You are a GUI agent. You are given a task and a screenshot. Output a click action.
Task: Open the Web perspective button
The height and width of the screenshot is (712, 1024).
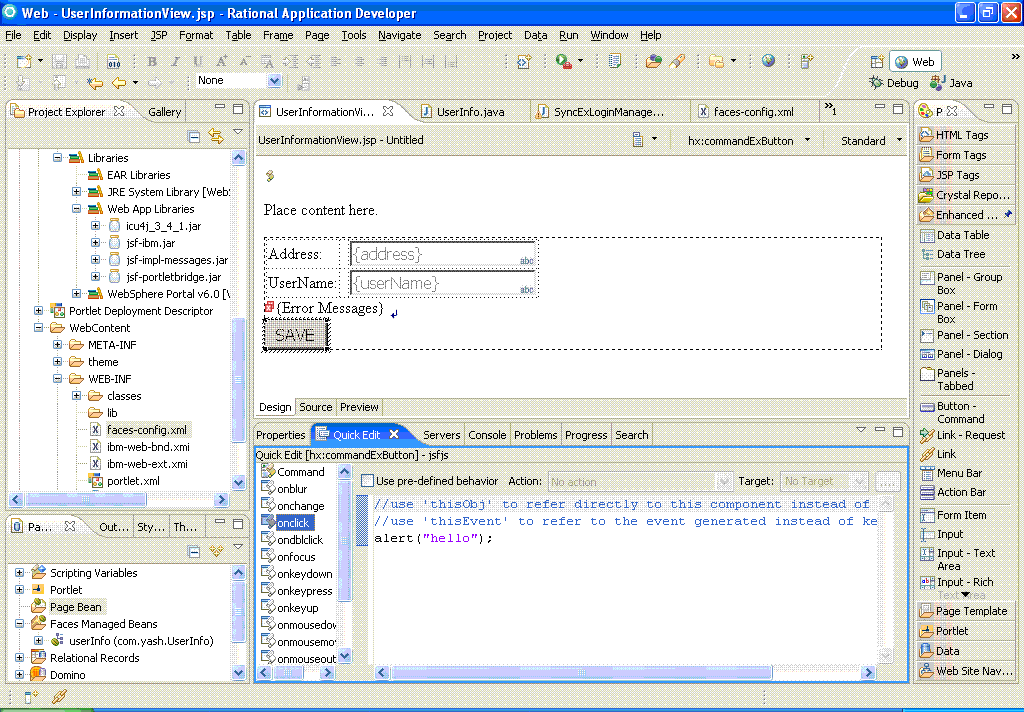[915, 61]
